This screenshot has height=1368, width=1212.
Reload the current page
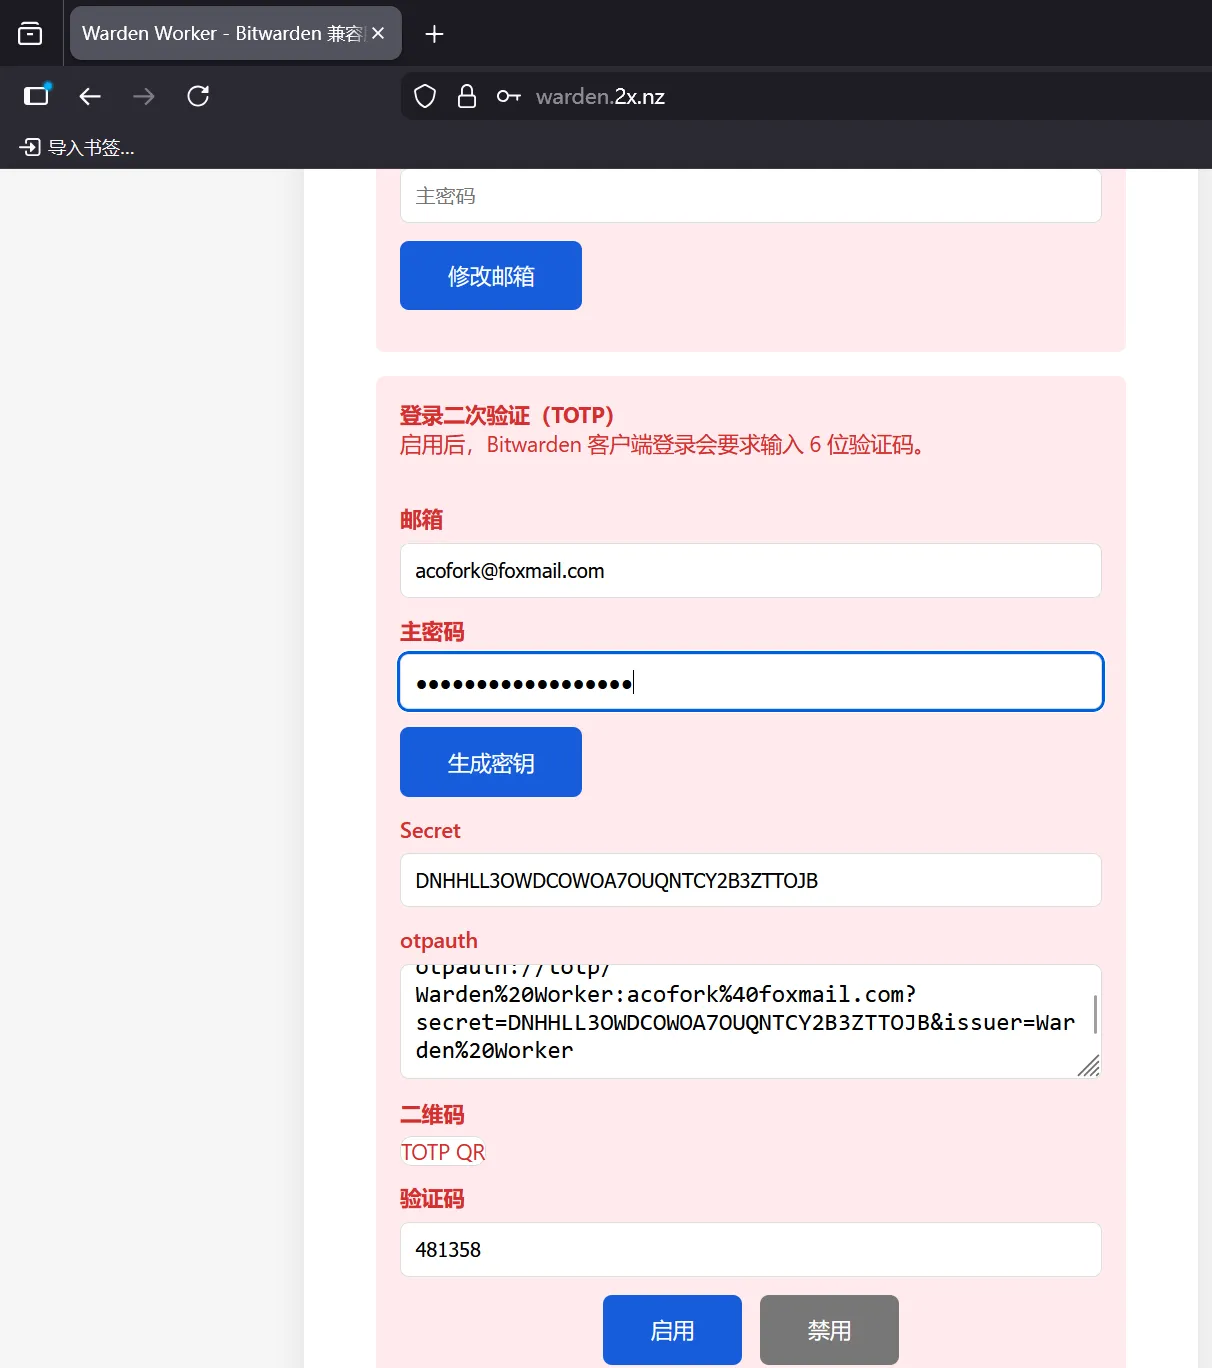tap(198, 96)
